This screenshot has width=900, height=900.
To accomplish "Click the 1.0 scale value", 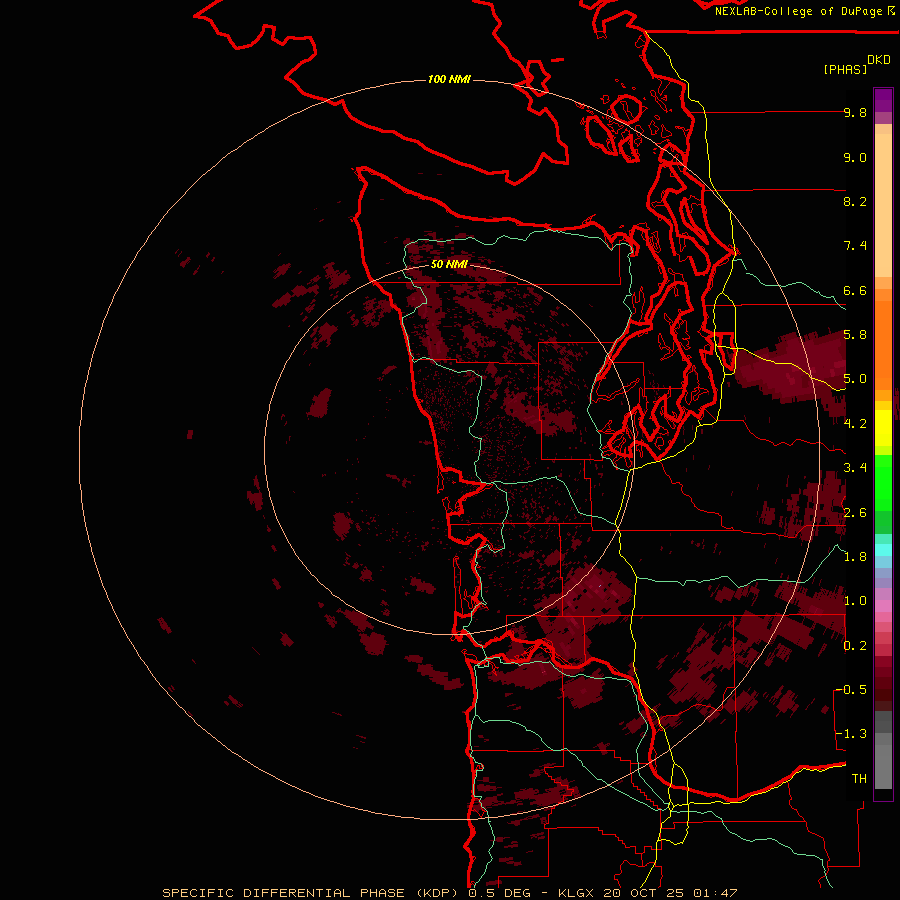I will (x=855, y=601).
